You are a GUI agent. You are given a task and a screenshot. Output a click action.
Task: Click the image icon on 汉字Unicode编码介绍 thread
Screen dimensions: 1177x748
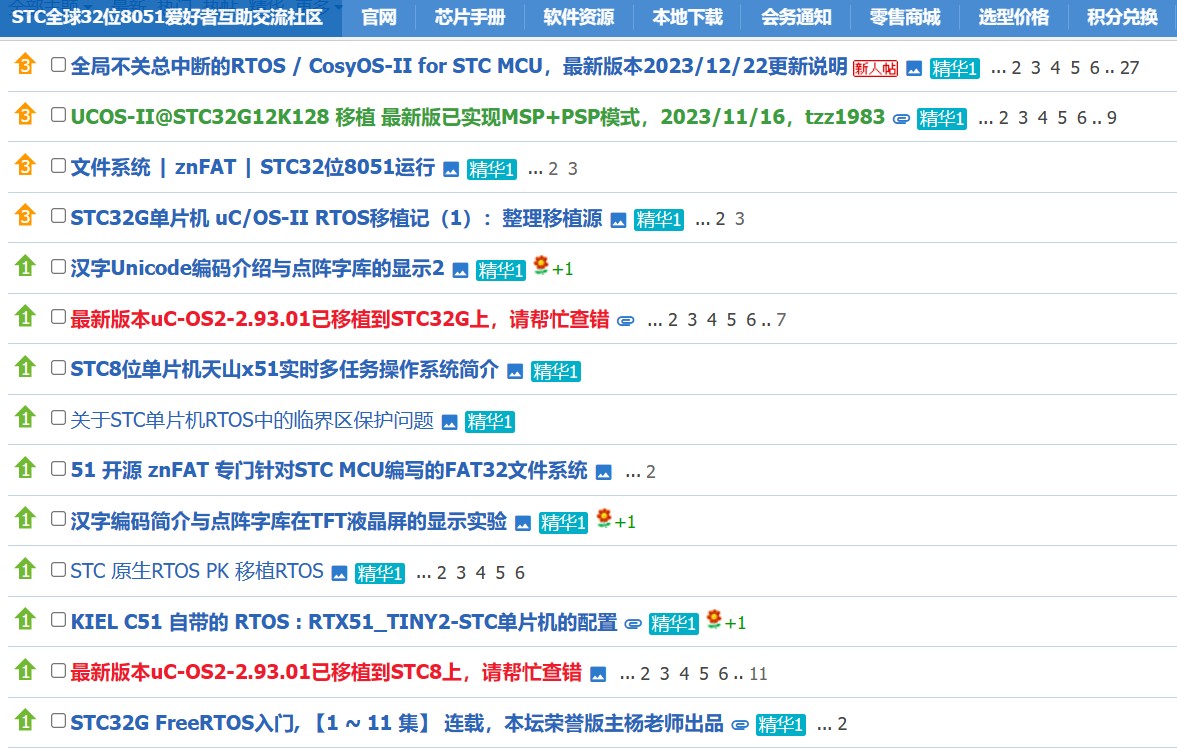tap(460, 270)
